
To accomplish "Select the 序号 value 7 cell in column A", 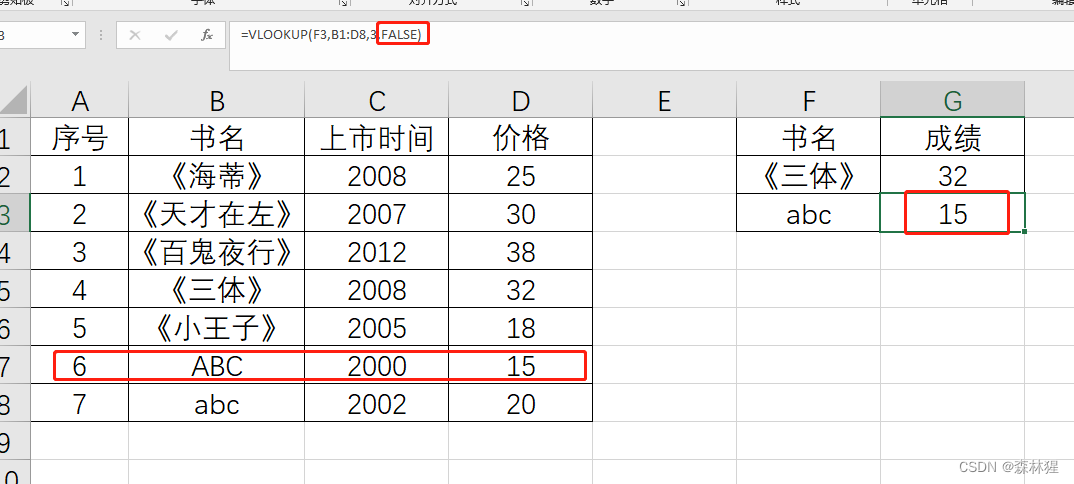I will coord(79,403).
